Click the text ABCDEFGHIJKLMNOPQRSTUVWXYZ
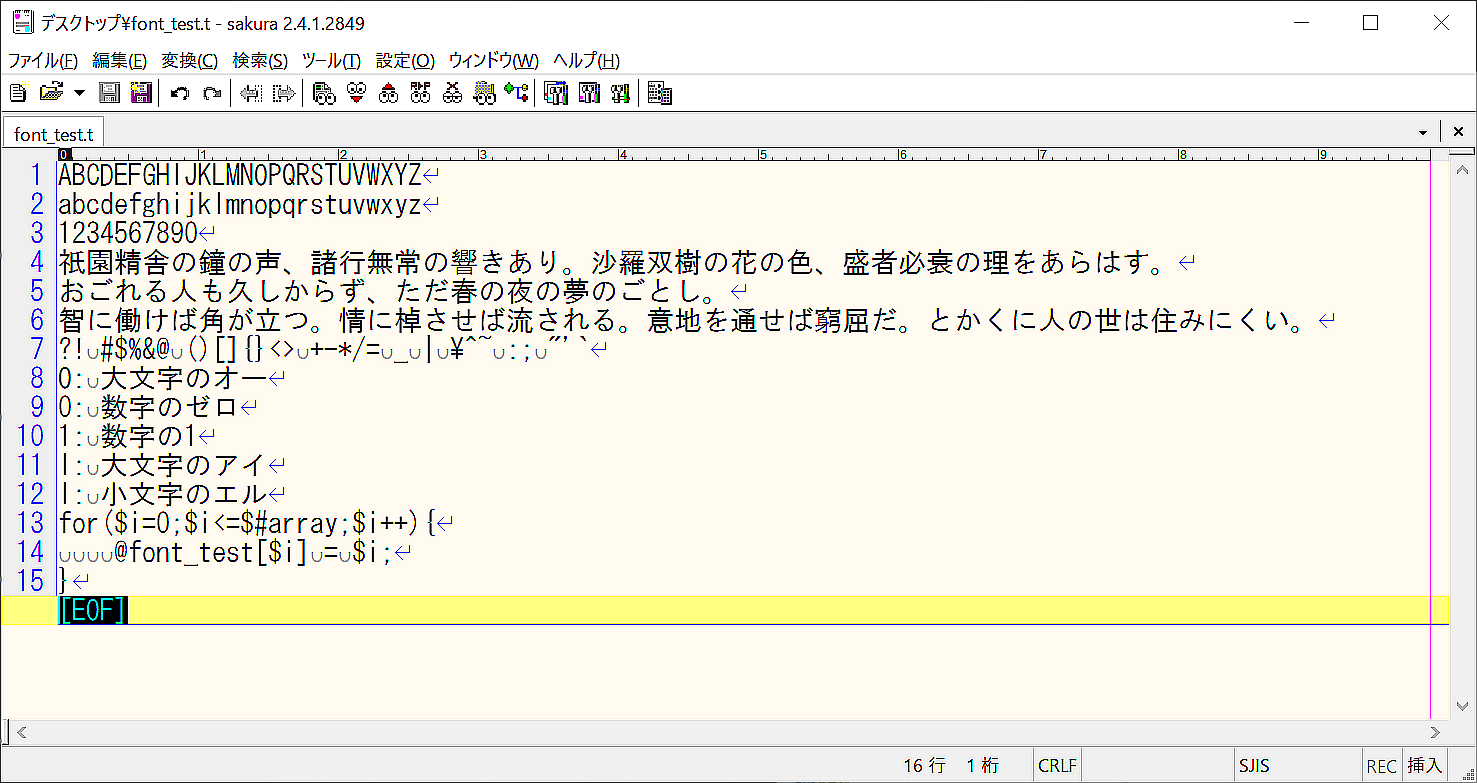 point(240,176)
